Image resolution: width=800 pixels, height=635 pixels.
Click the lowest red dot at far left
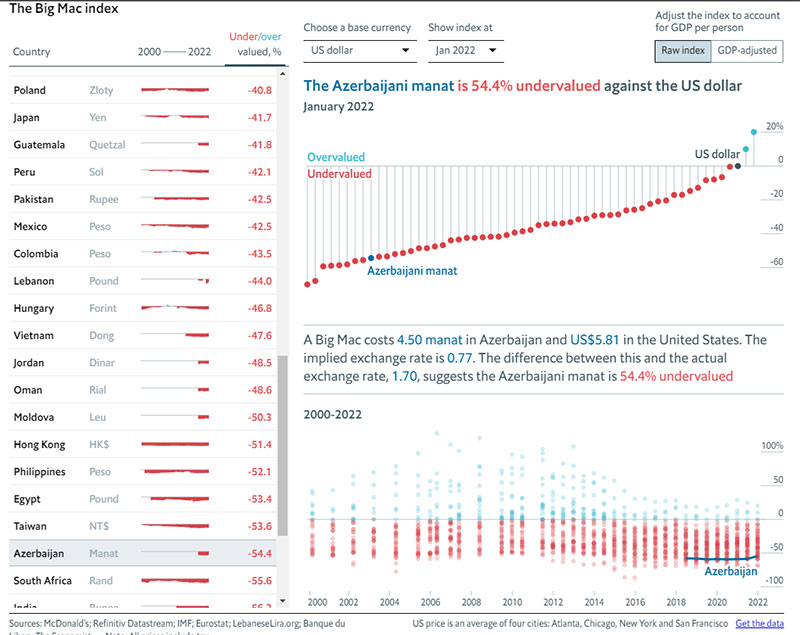pyautogui.click(x=307, y=284)
